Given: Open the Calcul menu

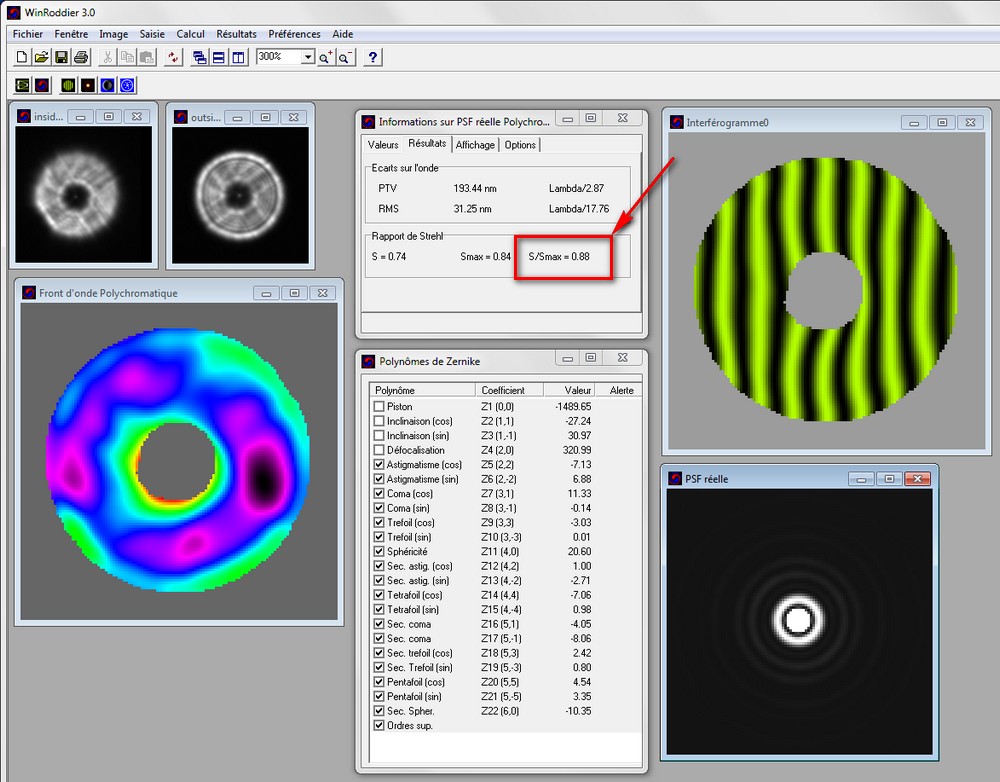Looking at the screenshot, I should click(190, 34).
